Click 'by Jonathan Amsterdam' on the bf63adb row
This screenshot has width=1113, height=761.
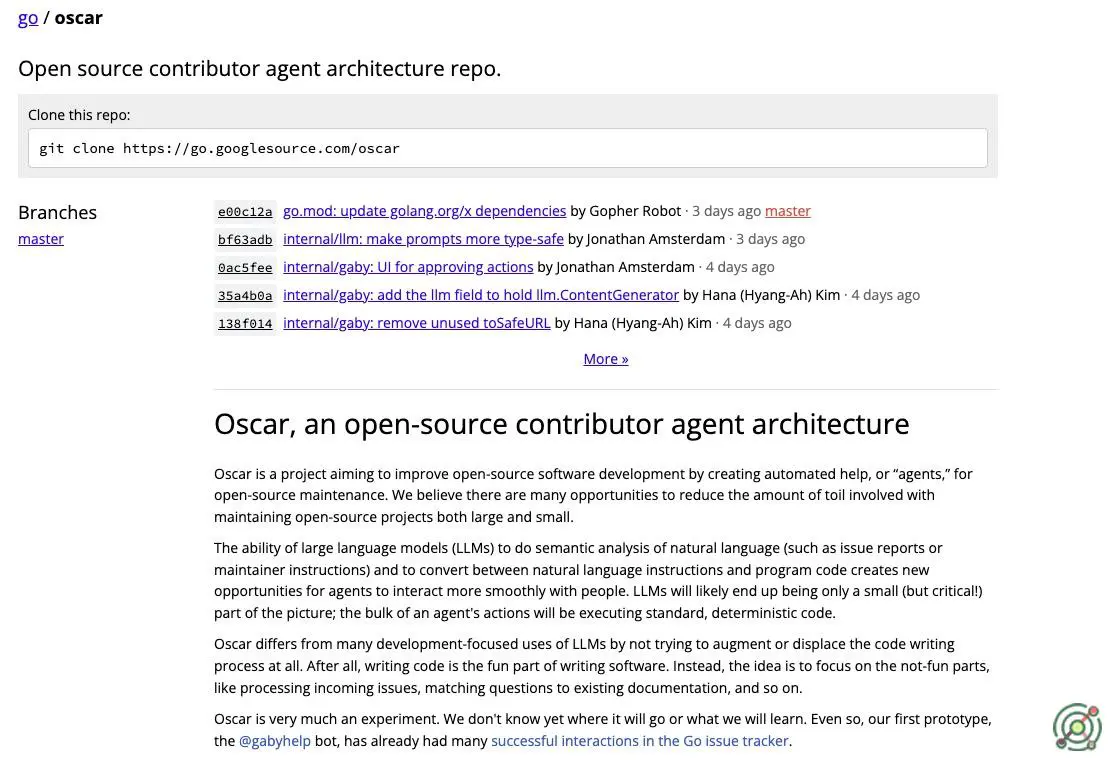point(646,239)
